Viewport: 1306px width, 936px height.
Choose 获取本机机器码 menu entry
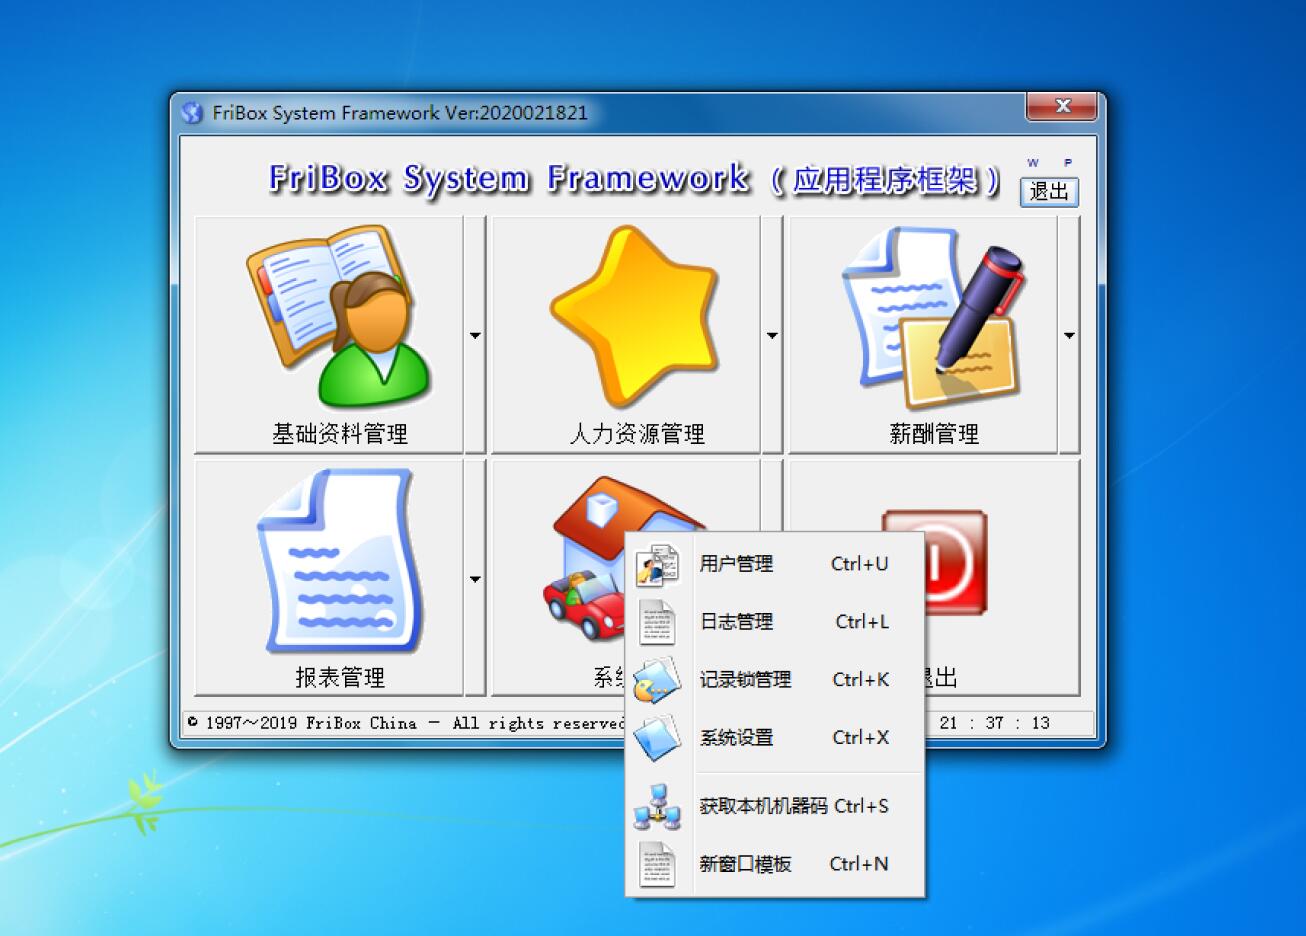[x=775, y=806]
